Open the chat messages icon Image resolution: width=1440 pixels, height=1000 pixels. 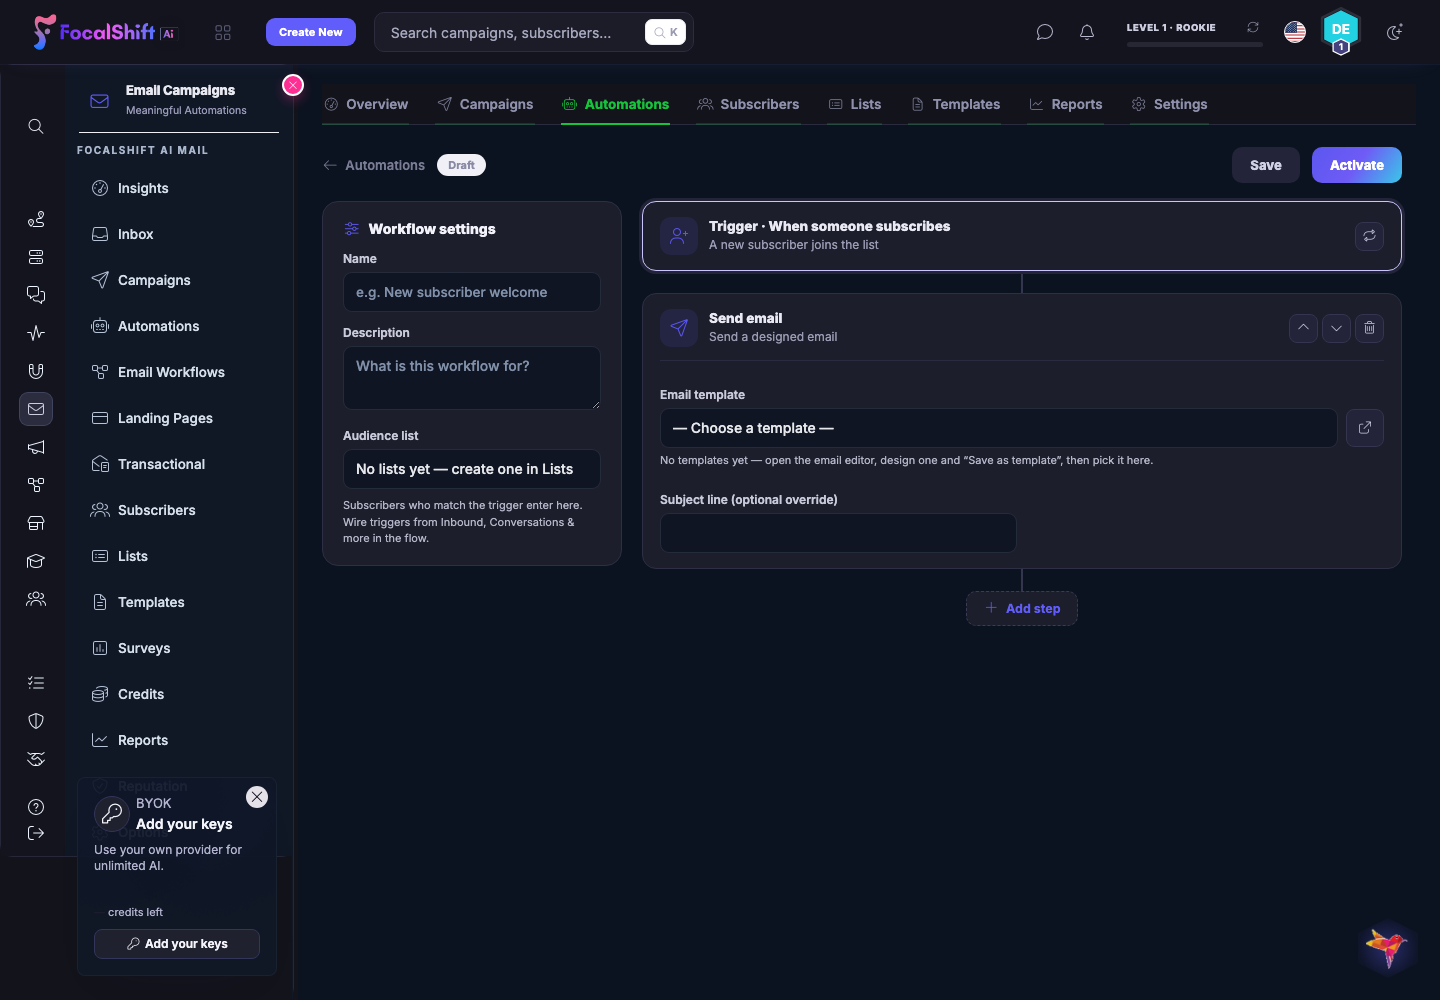pos(1045,32)
